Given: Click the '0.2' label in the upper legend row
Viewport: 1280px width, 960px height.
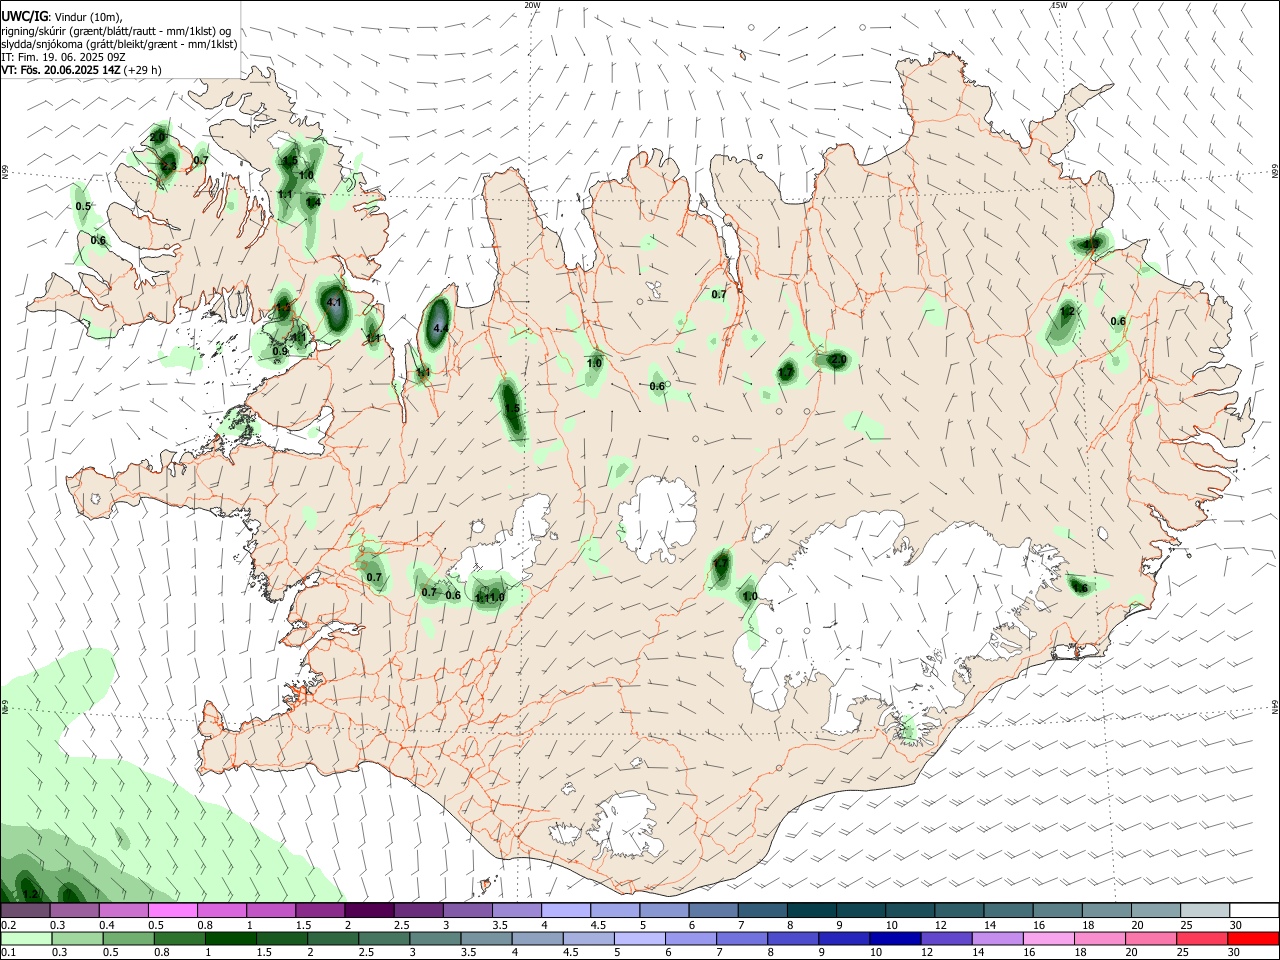Looking at the screenshot, I should click(x=8, y=925).
